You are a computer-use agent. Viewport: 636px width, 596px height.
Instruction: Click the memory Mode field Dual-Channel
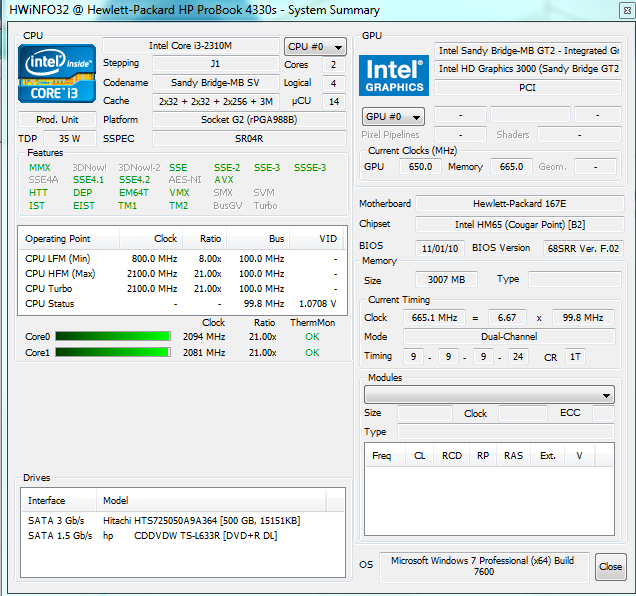coord(509,336)
